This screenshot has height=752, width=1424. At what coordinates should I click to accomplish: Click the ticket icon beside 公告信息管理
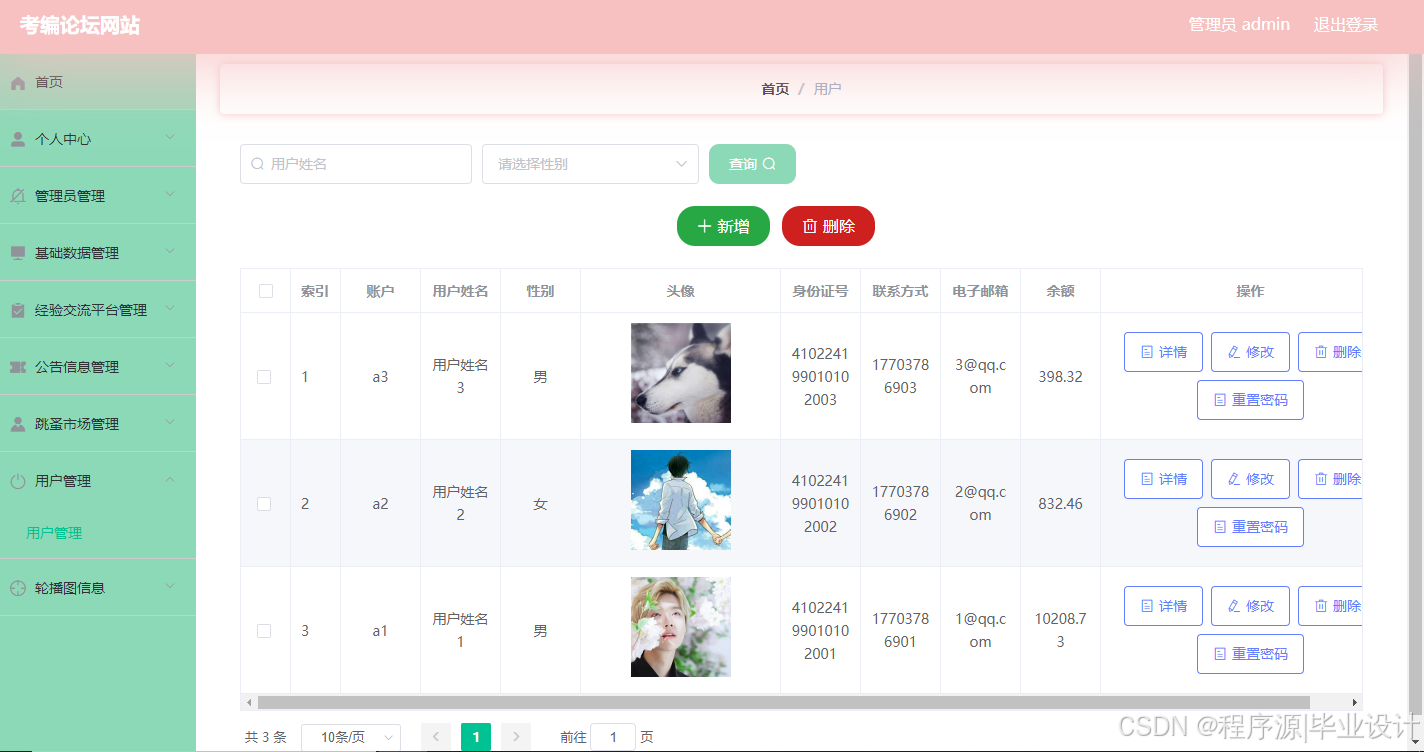[18, 368]
